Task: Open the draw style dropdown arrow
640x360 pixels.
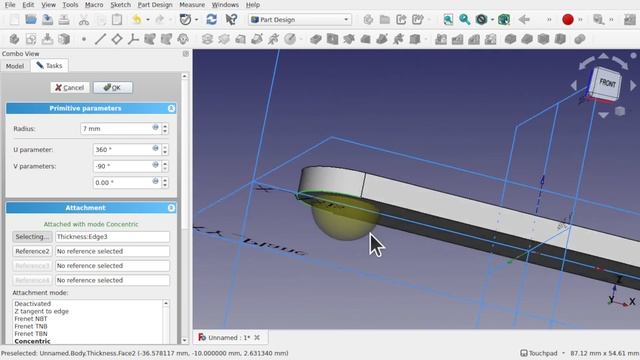Action: [492, 20]
